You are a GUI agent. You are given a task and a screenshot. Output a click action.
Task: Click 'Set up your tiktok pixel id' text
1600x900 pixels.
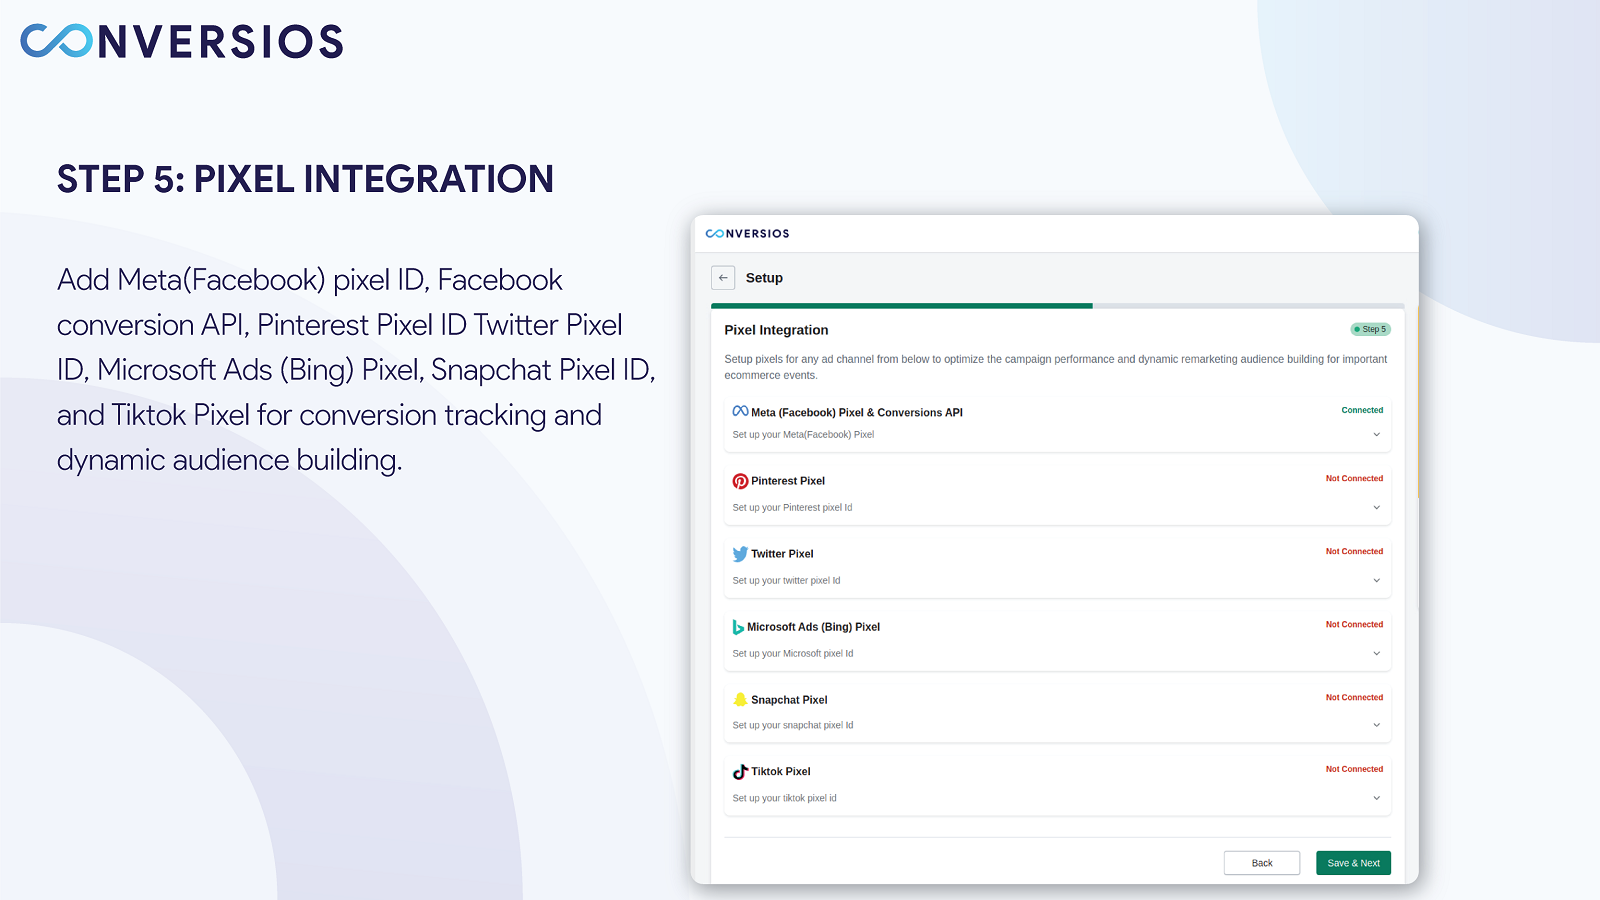click(784, 799)
